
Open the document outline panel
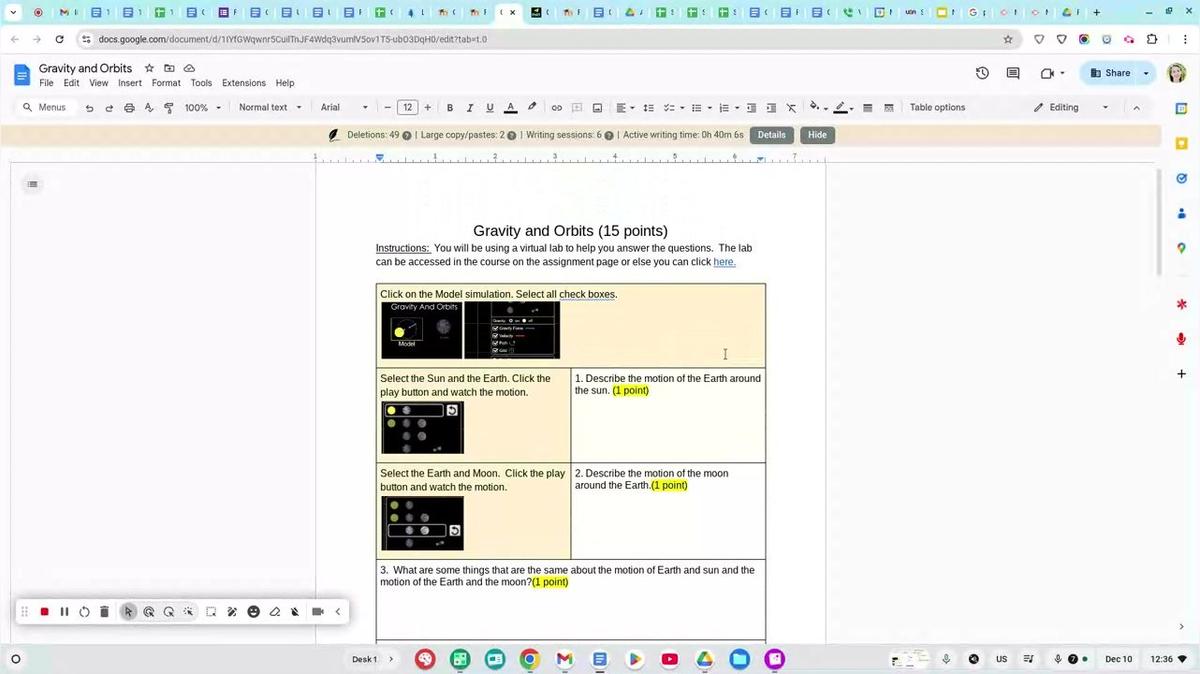(x=33, y=184)
